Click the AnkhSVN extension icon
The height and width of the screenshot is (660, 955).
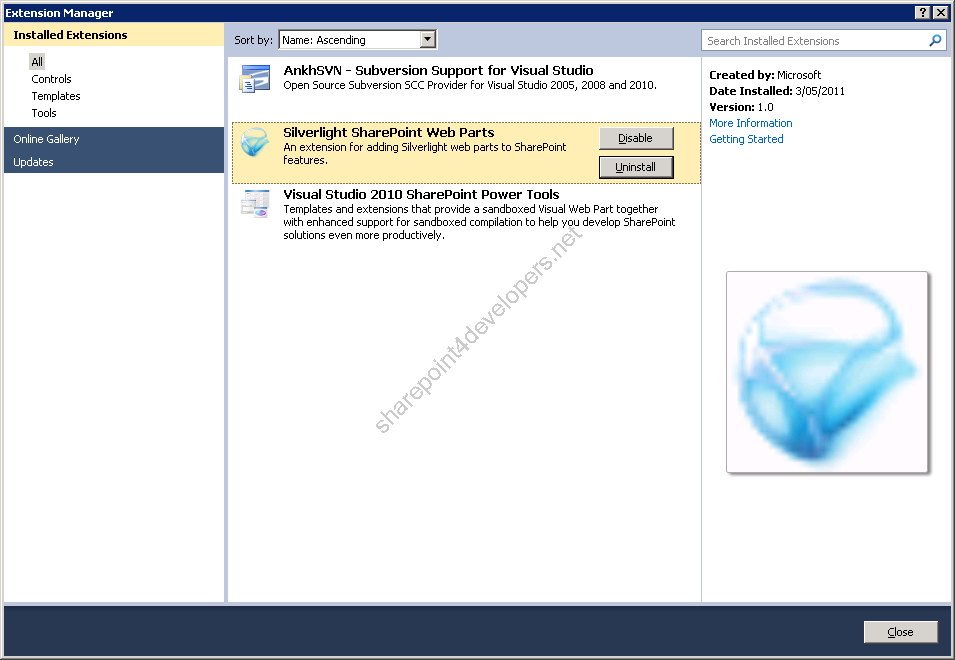coord(255,79)
